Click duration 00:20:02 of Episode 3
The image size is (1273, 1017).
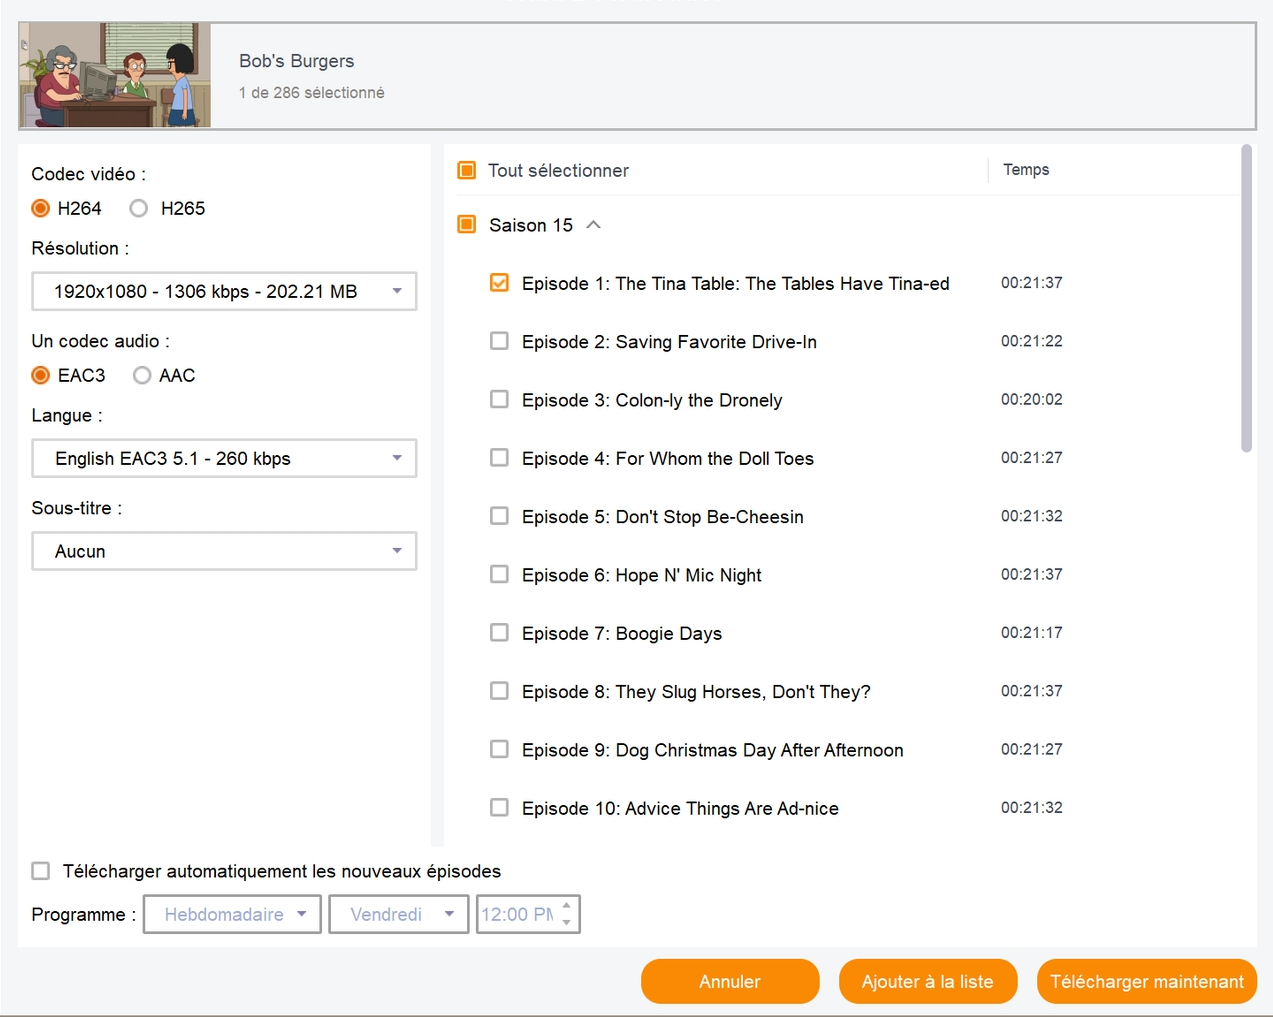[x=1032, y=399]
